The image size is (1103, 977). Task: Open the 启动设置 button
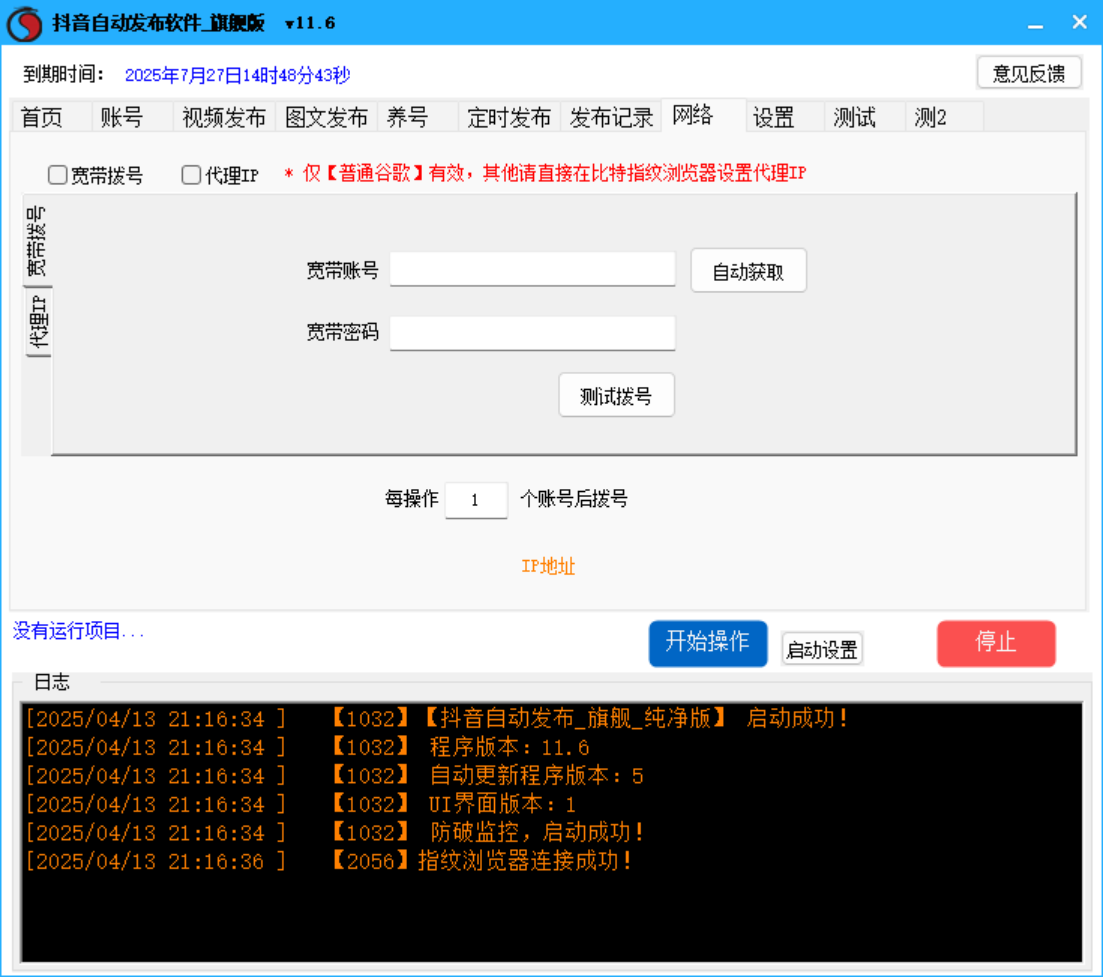point(822,649)
